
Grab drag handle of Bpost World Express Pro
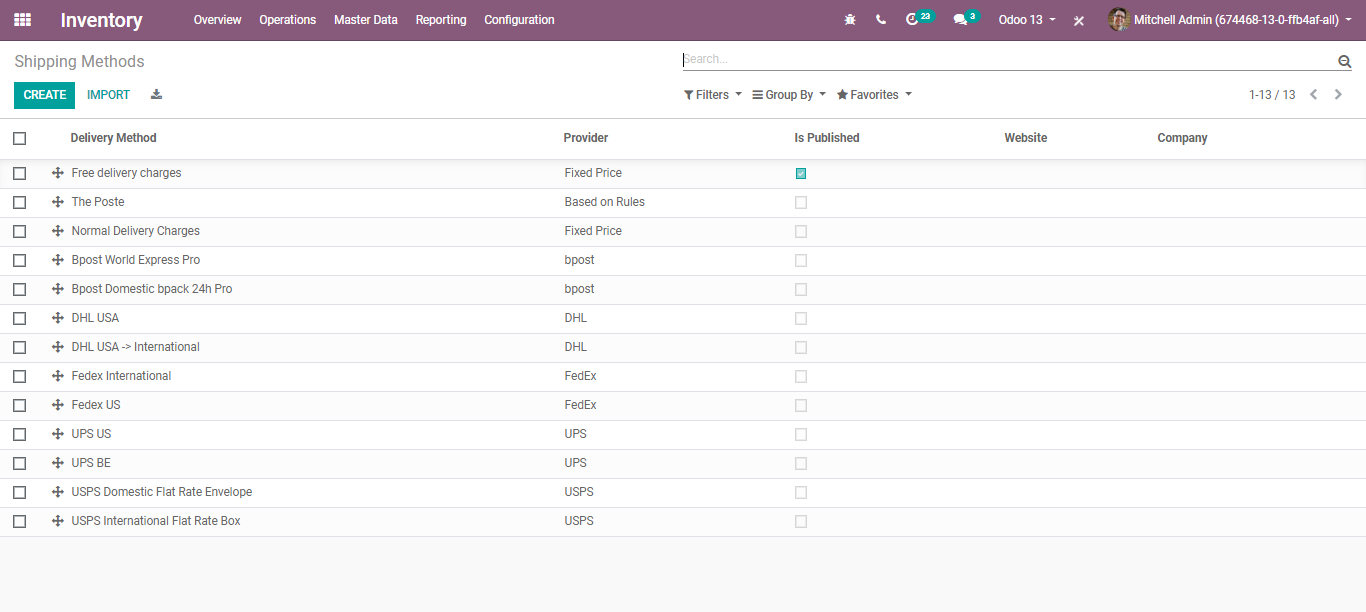tap(58, 260)
